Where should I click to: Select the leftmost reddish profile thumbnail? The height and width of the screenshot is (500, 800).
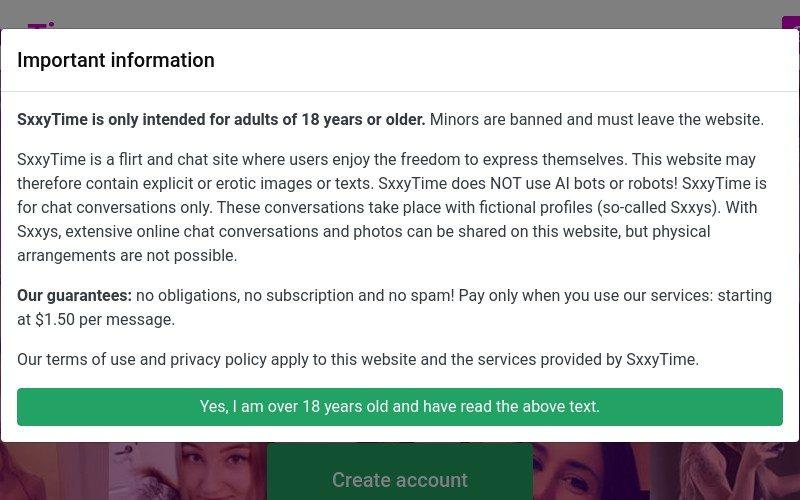pos(54,471)
